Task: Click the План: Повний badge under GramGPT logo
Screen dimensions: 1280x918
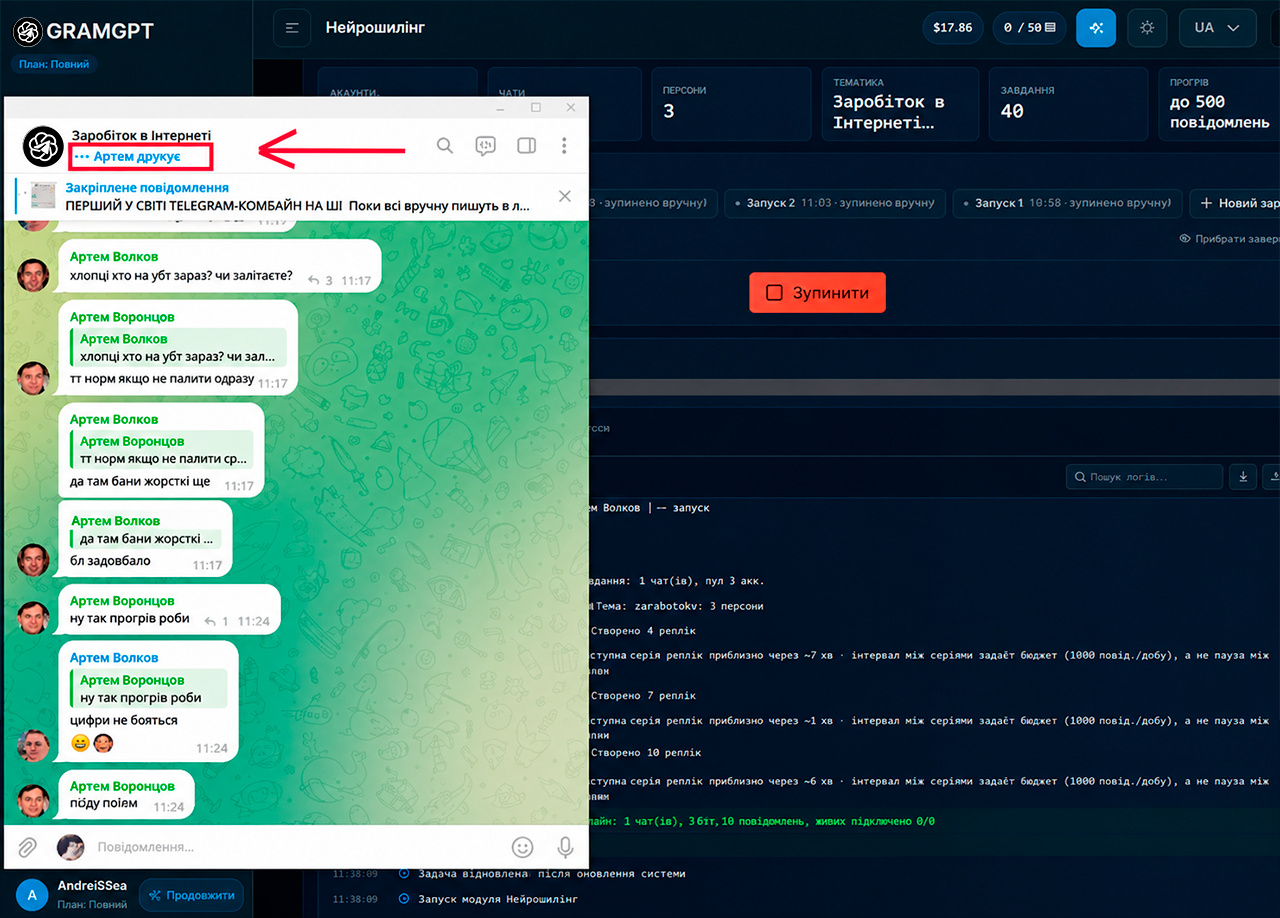Action: coord(54,64)
